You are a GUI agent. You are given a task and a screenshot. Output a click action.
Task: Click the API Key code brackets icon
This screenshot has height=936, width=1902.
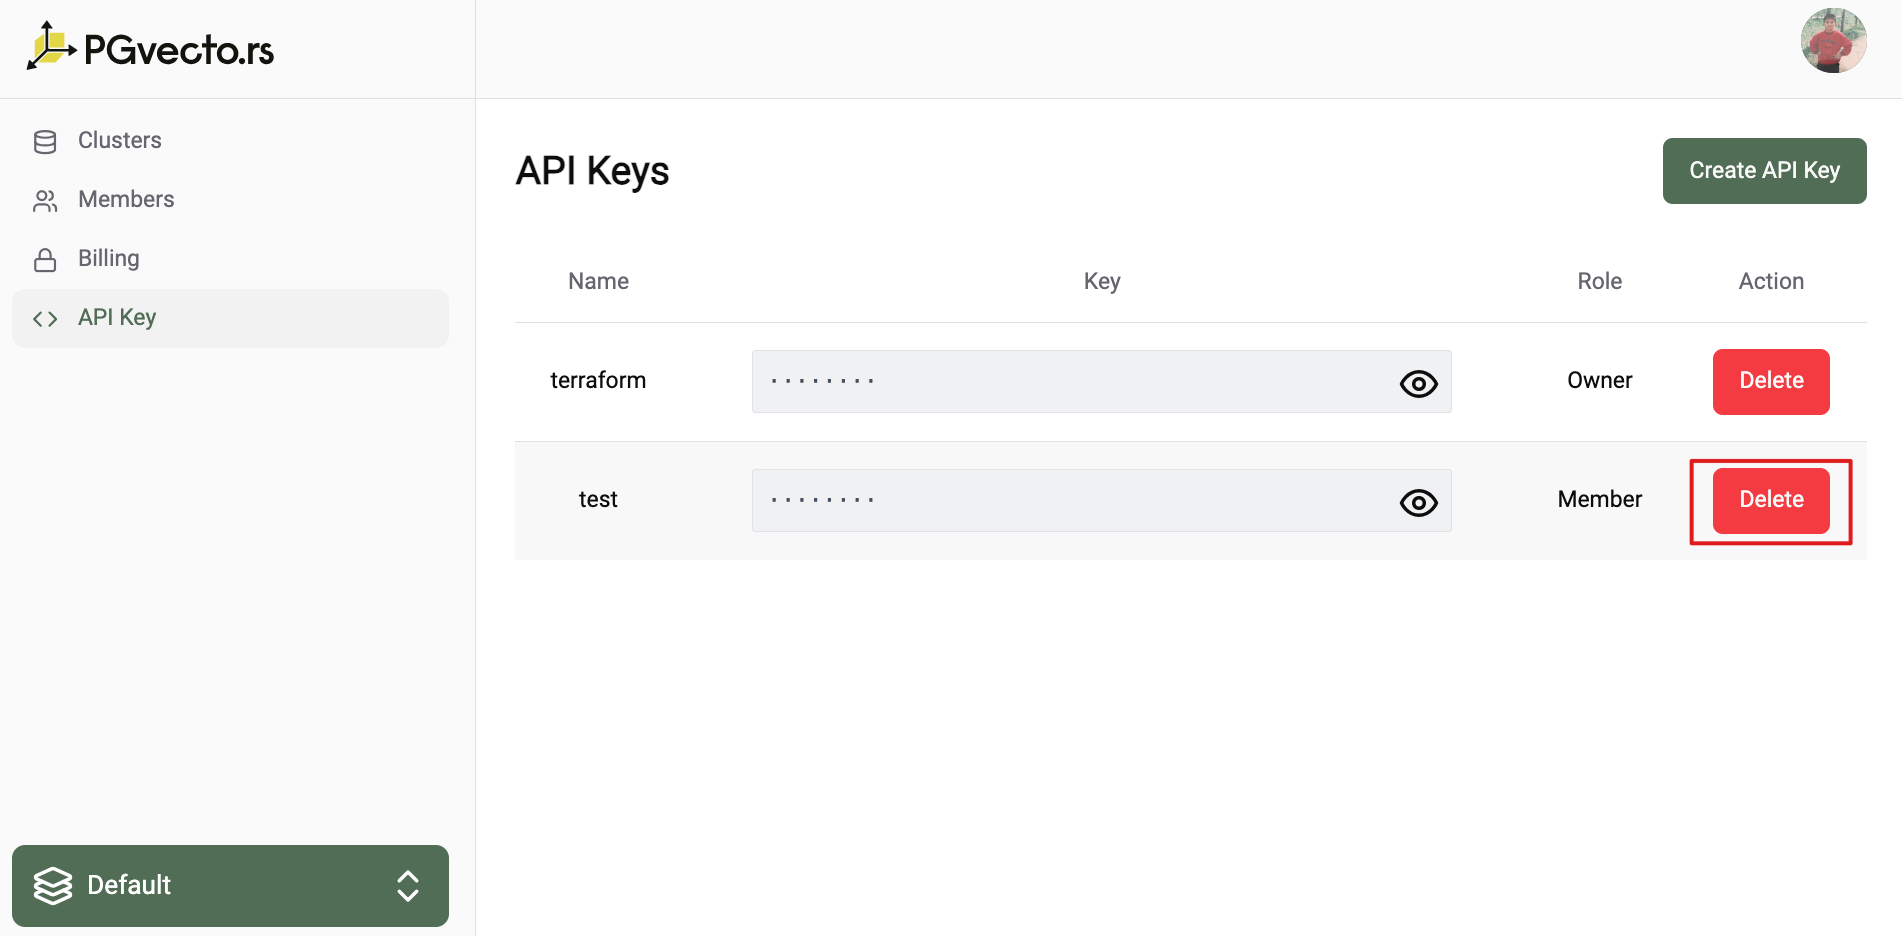click(45, 319)
